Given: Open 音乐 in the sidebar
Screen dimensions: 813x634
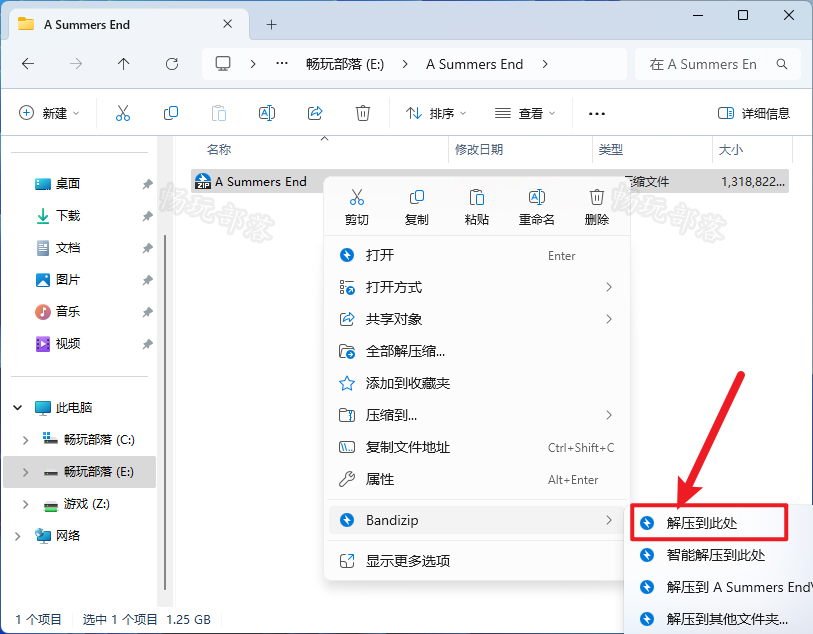Looking at the screenshot, I should tap(68, 312).
